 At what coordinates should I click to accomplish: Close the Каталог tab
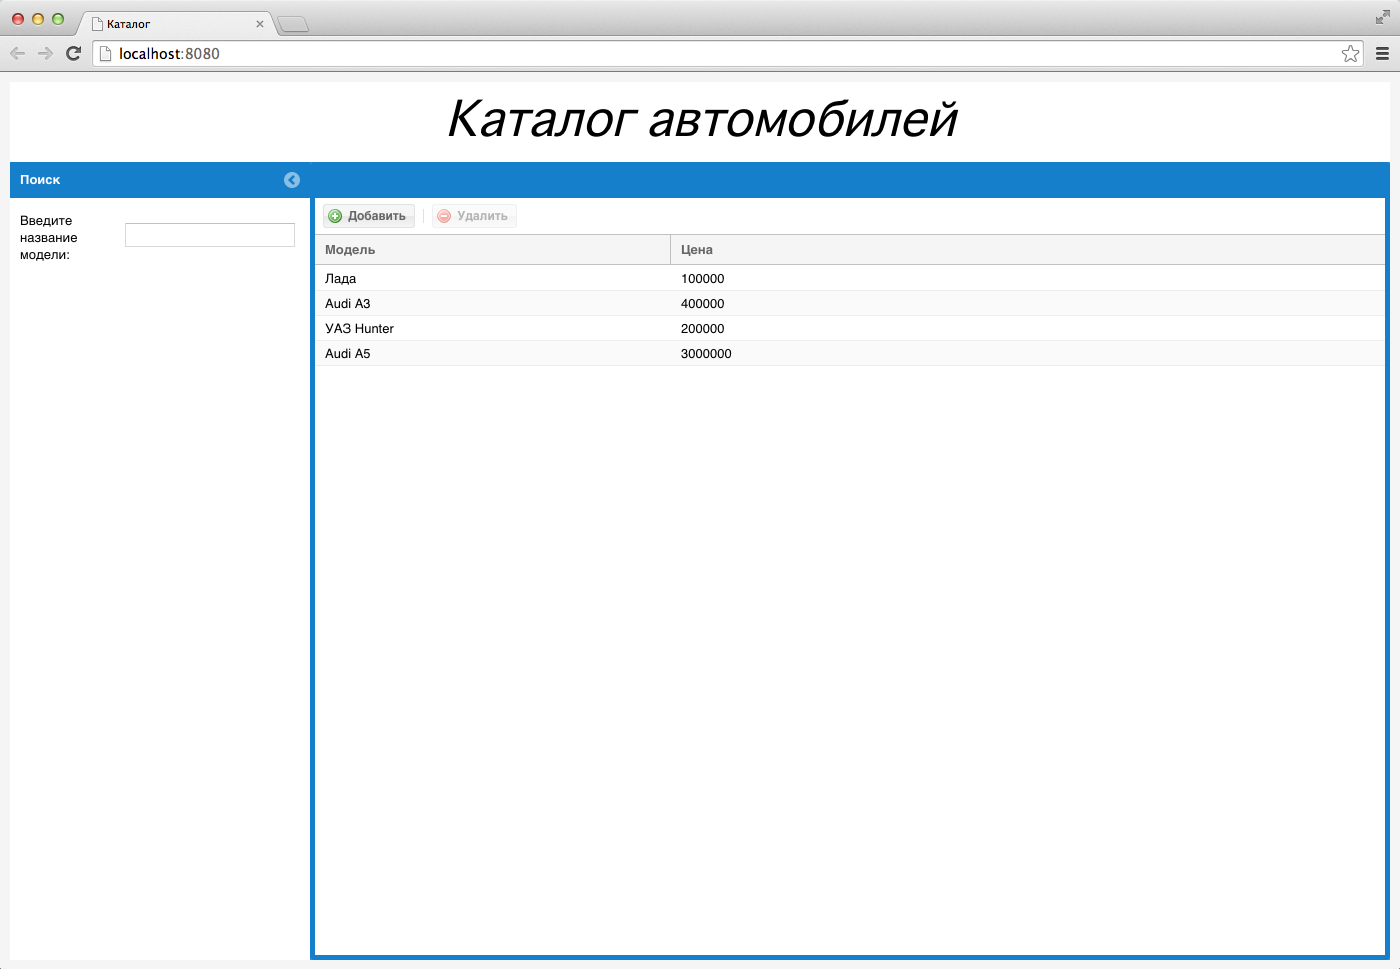tap(260, 24)
